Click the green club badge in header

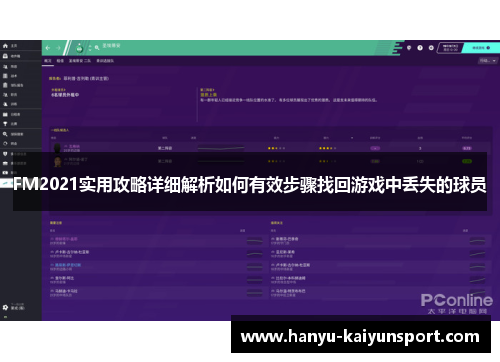[79, 49]
